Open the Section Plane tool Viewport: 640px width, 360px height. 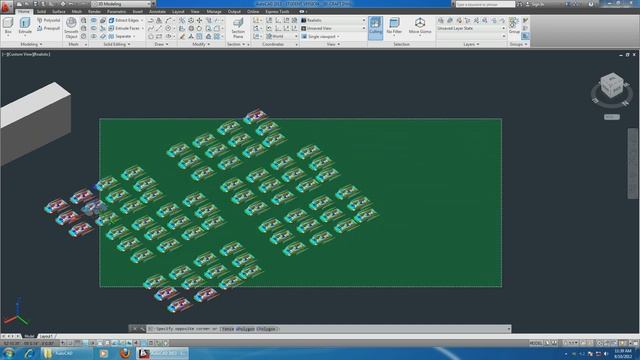click(238, 28)
